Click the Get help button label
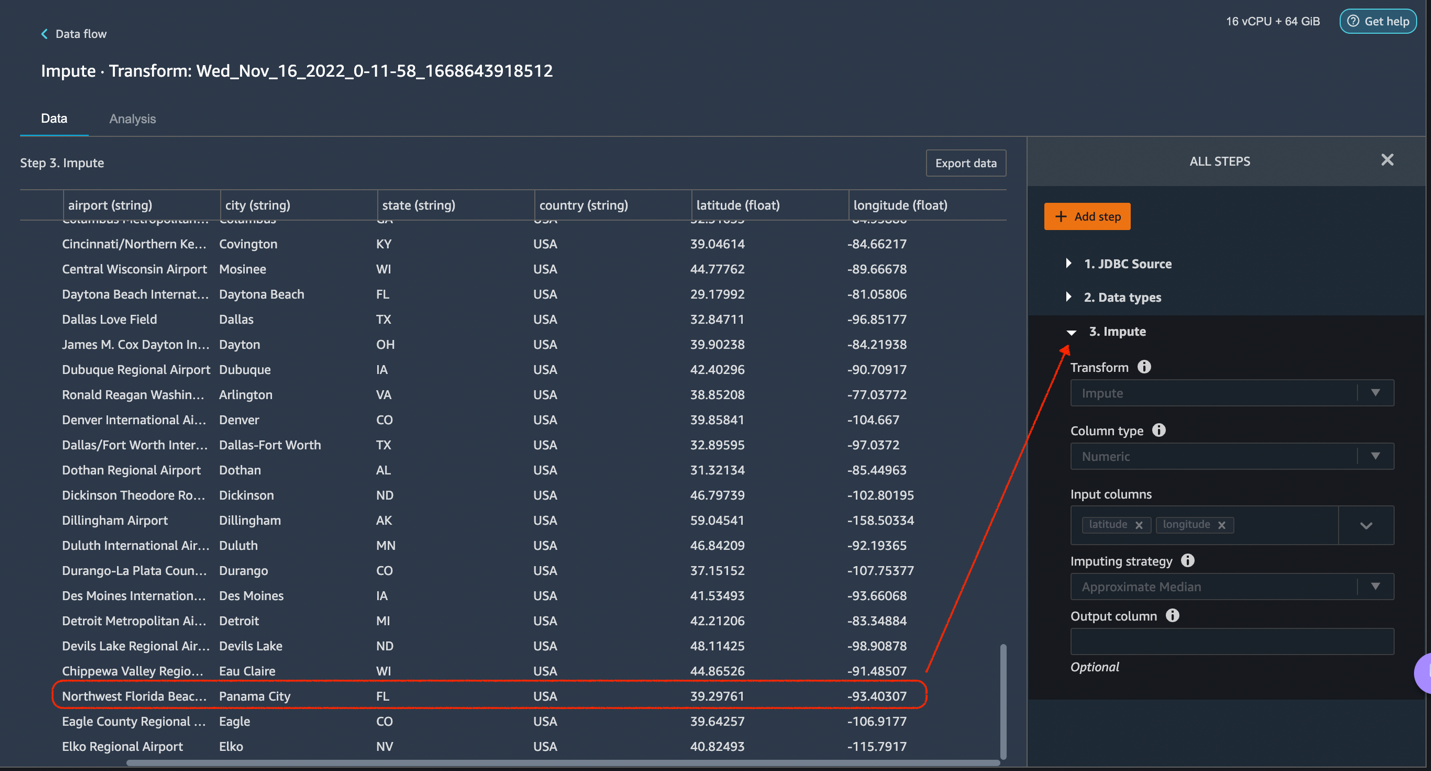The width and height of the screenshot is (1431, 771). pos(1387,21)
